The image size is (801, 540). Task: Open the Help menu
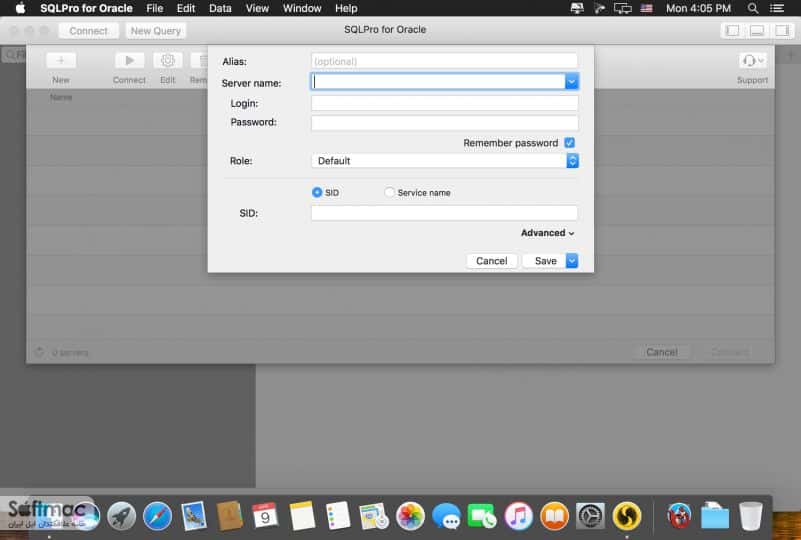[346, 8]
